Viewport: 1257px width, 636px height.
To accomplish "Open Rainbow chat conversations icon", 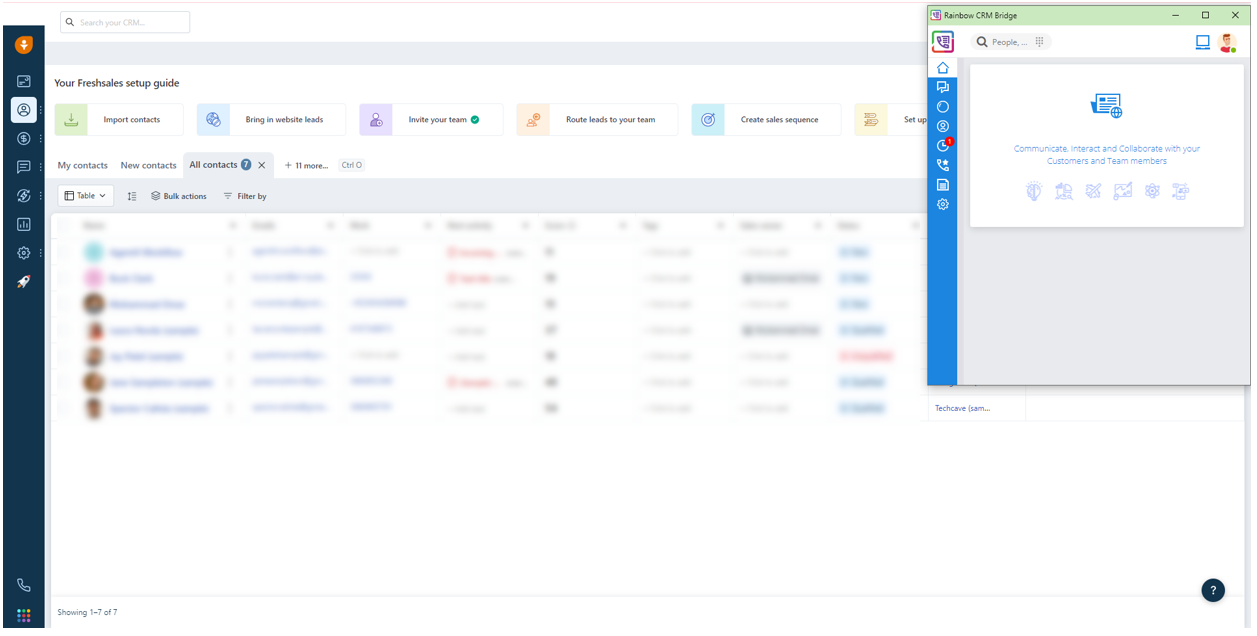I will (942, 88).
